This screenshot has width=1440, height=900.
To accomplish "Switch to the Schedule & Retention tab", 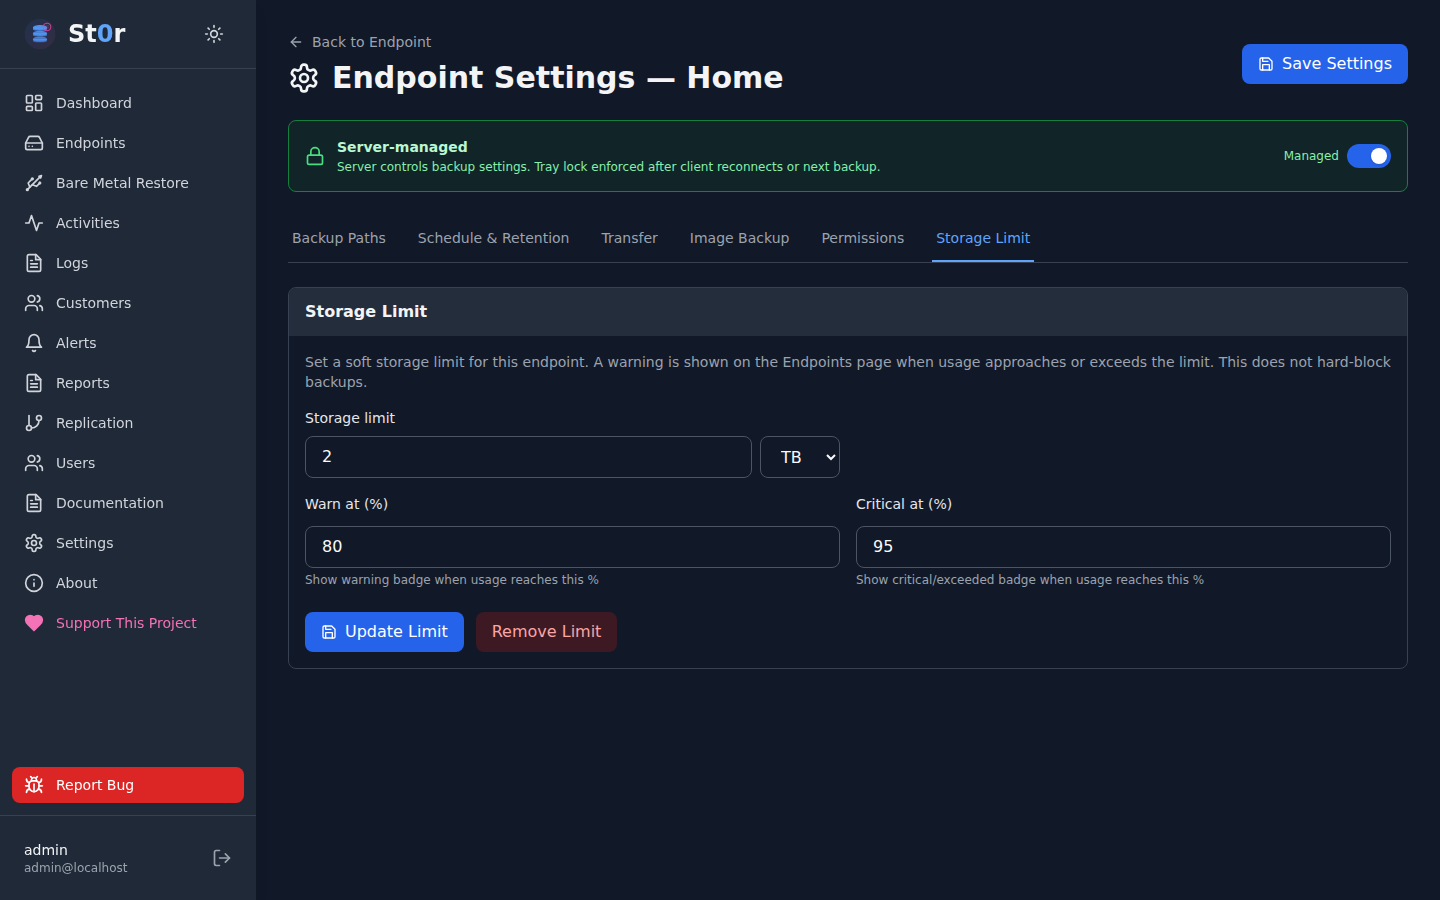I will pos(493,238).
